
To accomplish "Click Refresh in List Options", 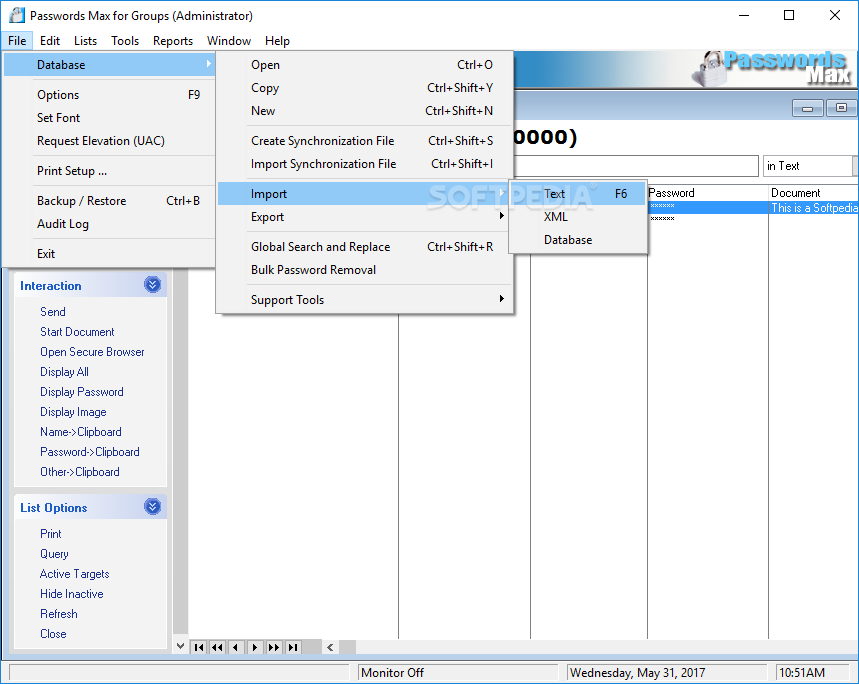I will coord(59,614).
